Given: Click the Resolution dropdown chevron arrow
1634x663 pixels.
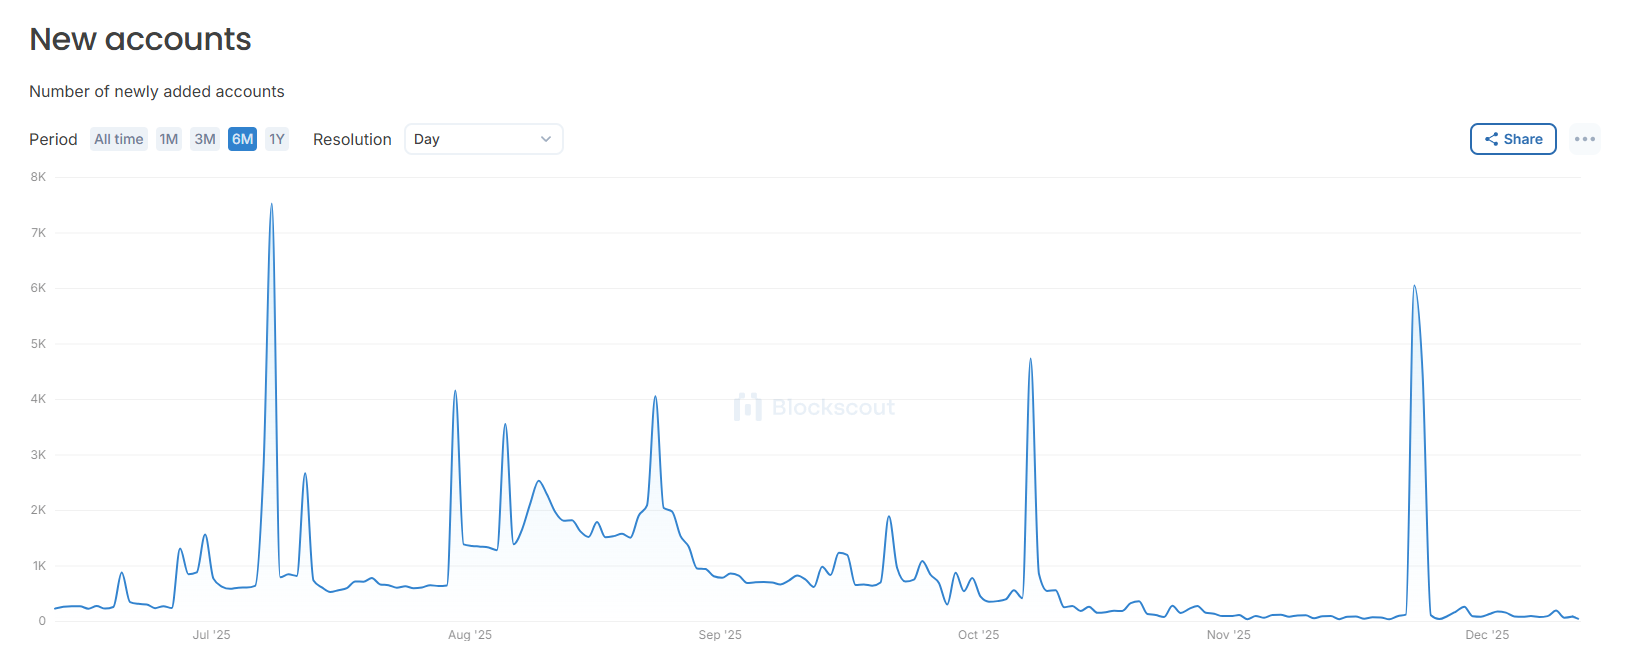Looking at the screenshot, I should click(x=546, y=139).
